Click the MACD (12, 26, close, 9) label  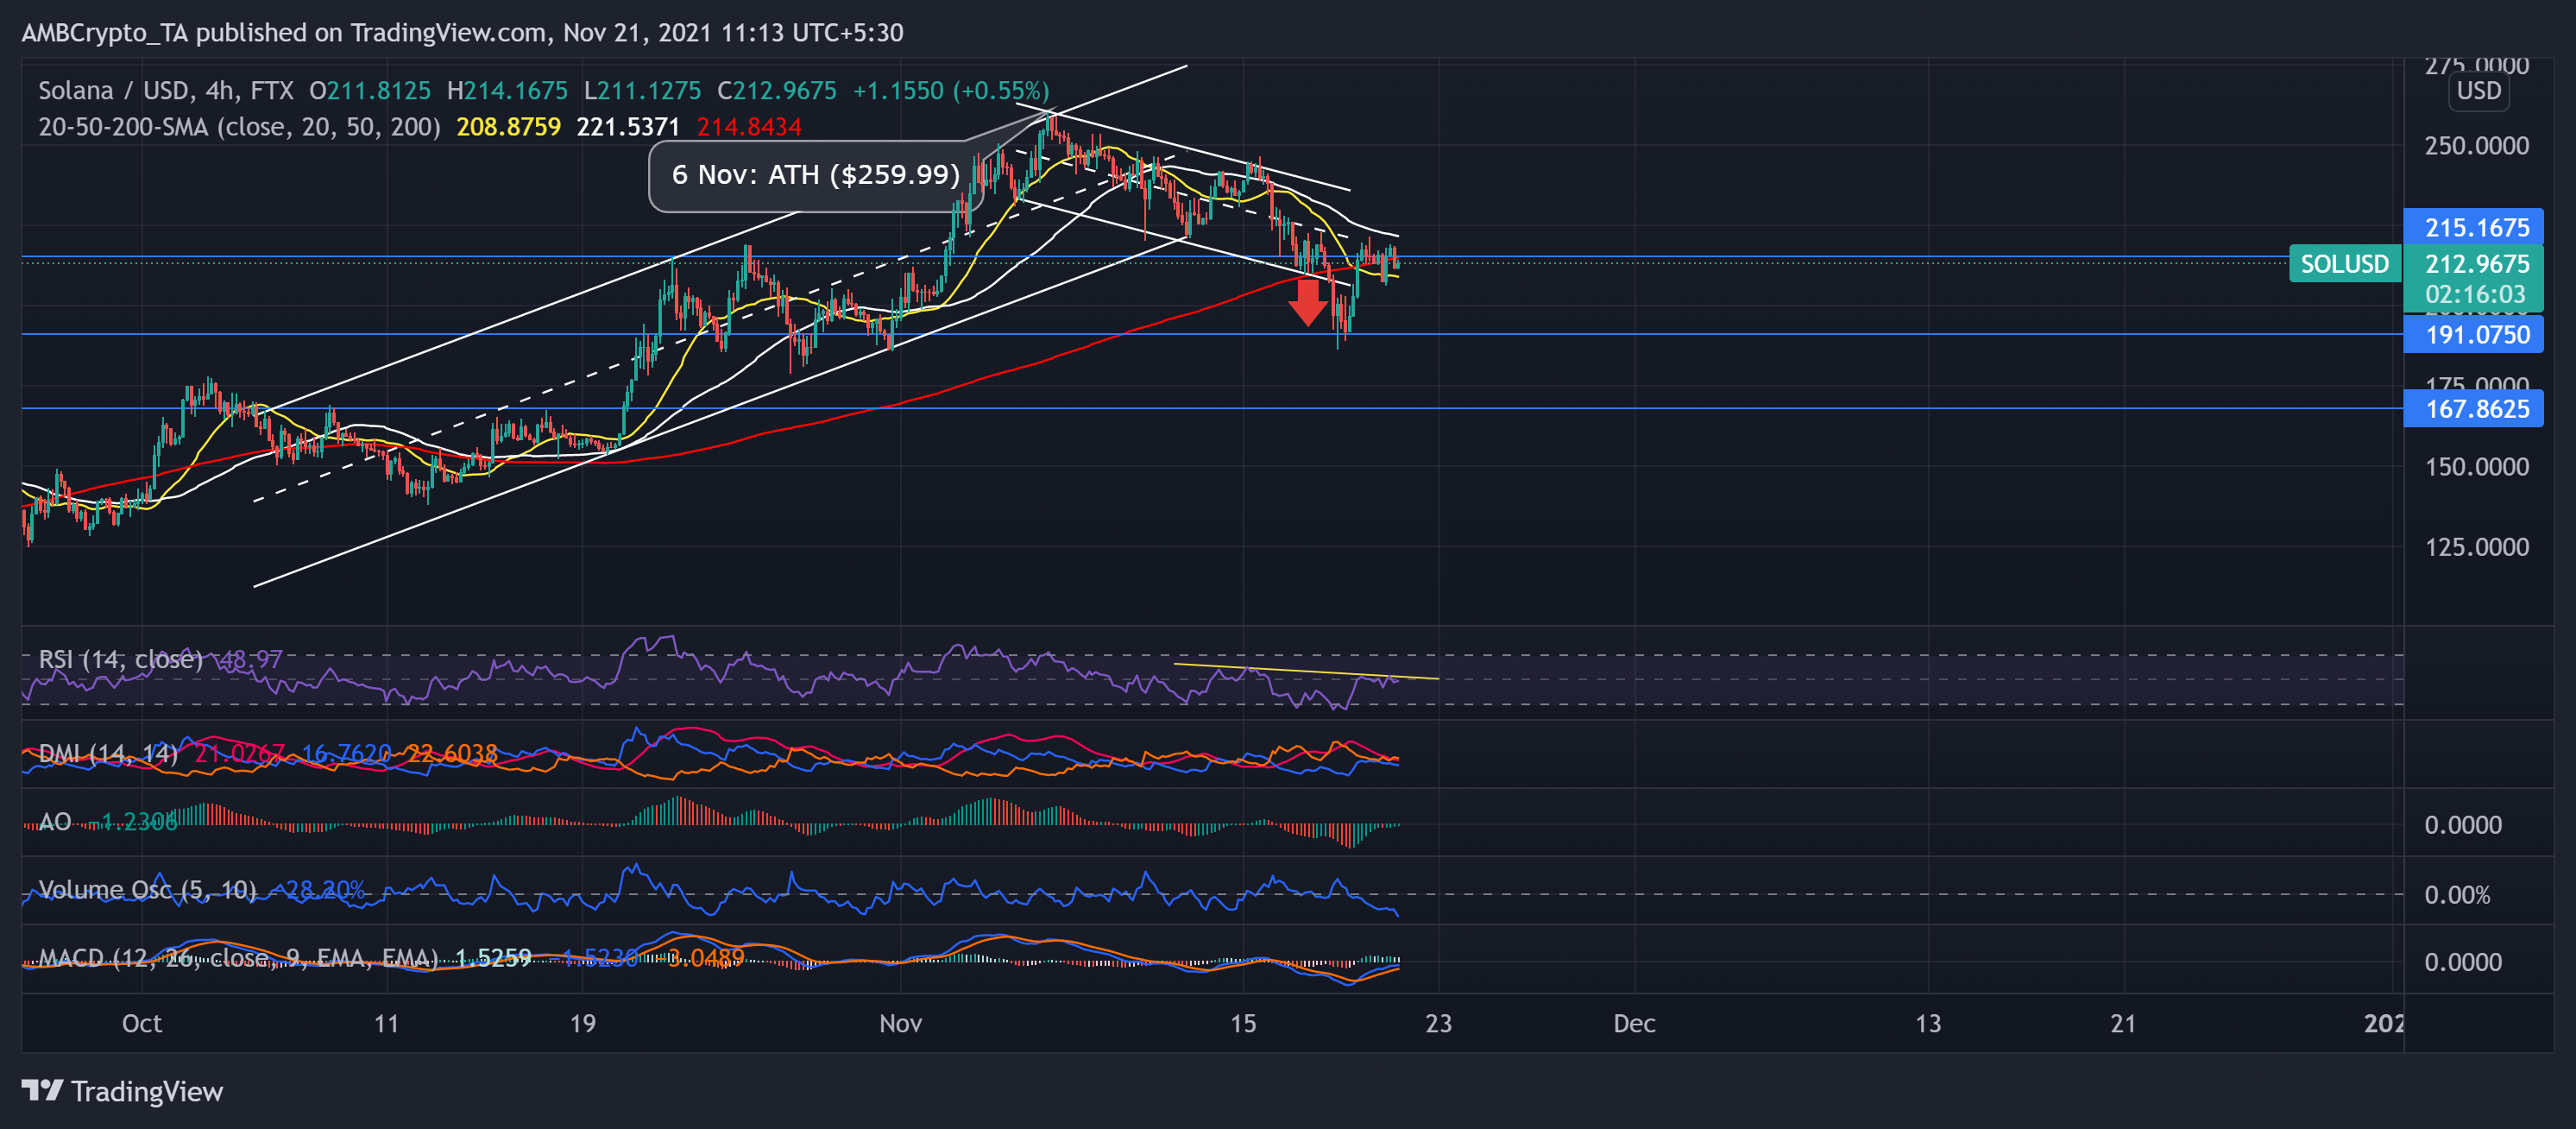coord(238,958)
